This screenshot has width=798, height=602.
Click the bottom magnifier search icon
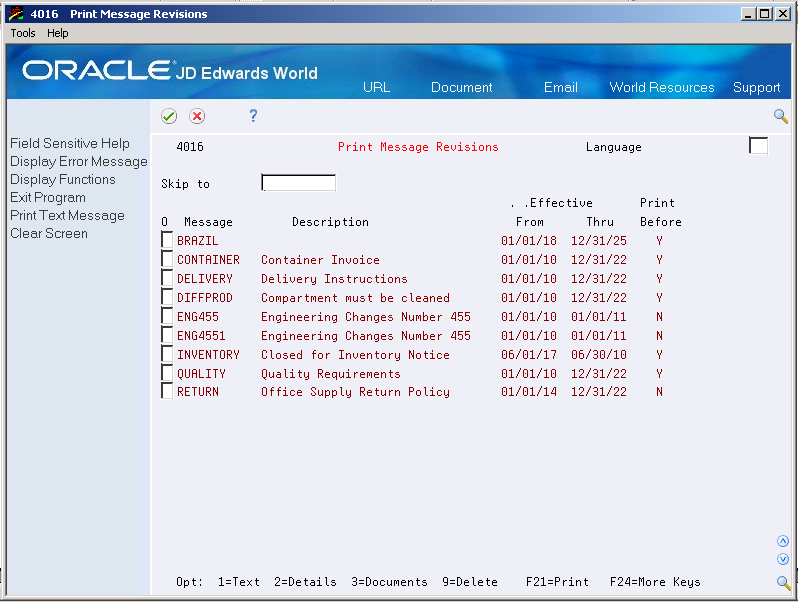click(x=783, y=583)
